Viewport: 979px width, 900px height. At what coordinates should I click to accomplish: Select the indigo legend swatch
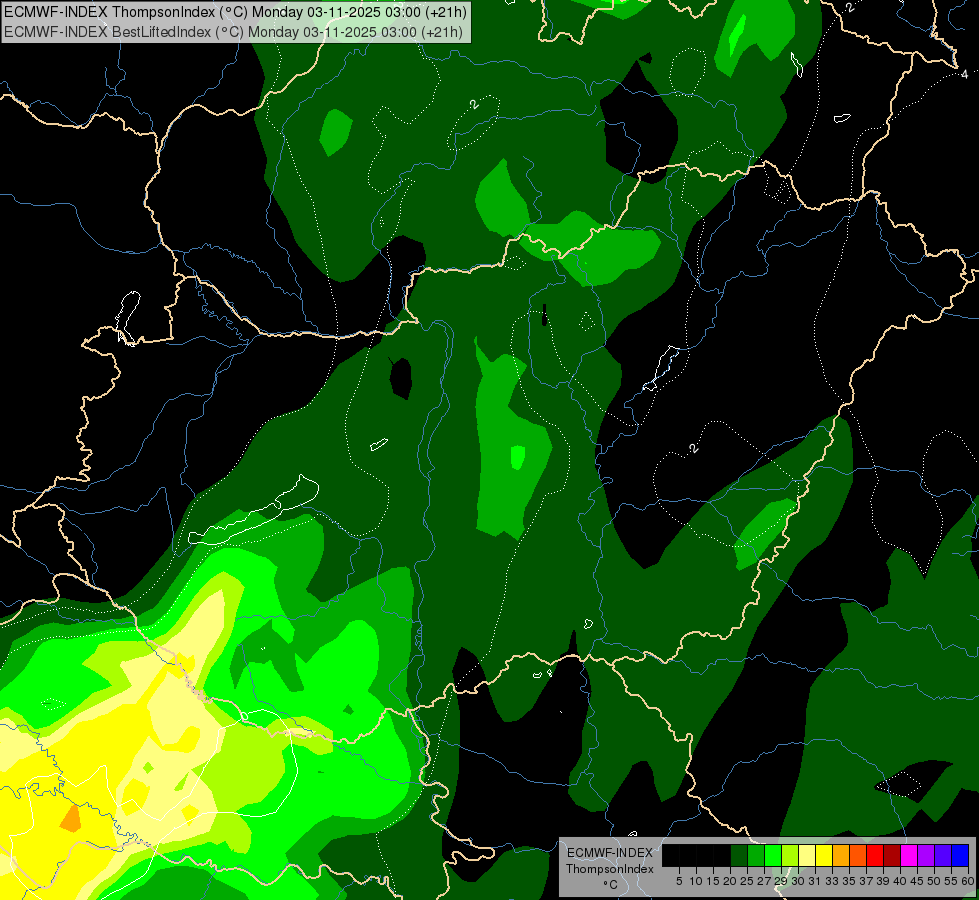(943, 855)
